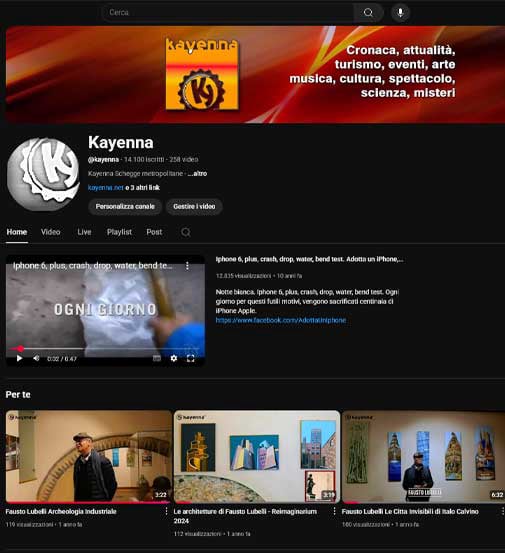This screenshot has width=505, height=553.
Task: Click Le architetture di Fausto Lubelli title
Action: pyautogui.click(x=245, y=516)
